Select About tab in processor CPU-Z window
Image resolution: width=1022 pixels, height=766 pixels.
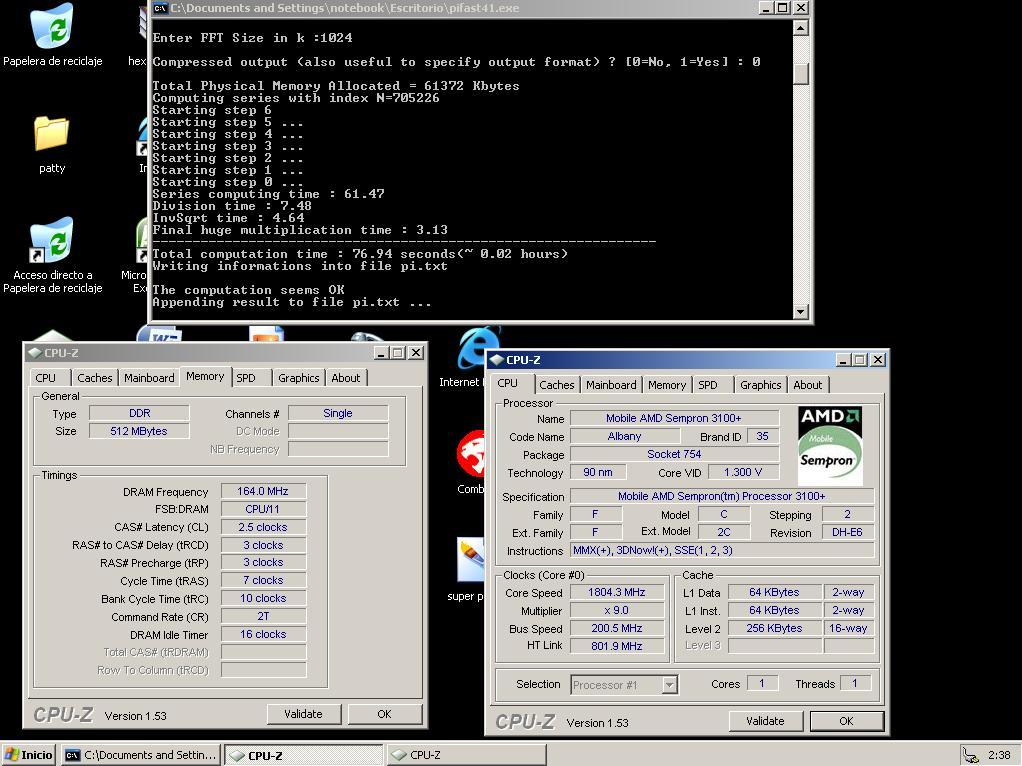point(808,385)
